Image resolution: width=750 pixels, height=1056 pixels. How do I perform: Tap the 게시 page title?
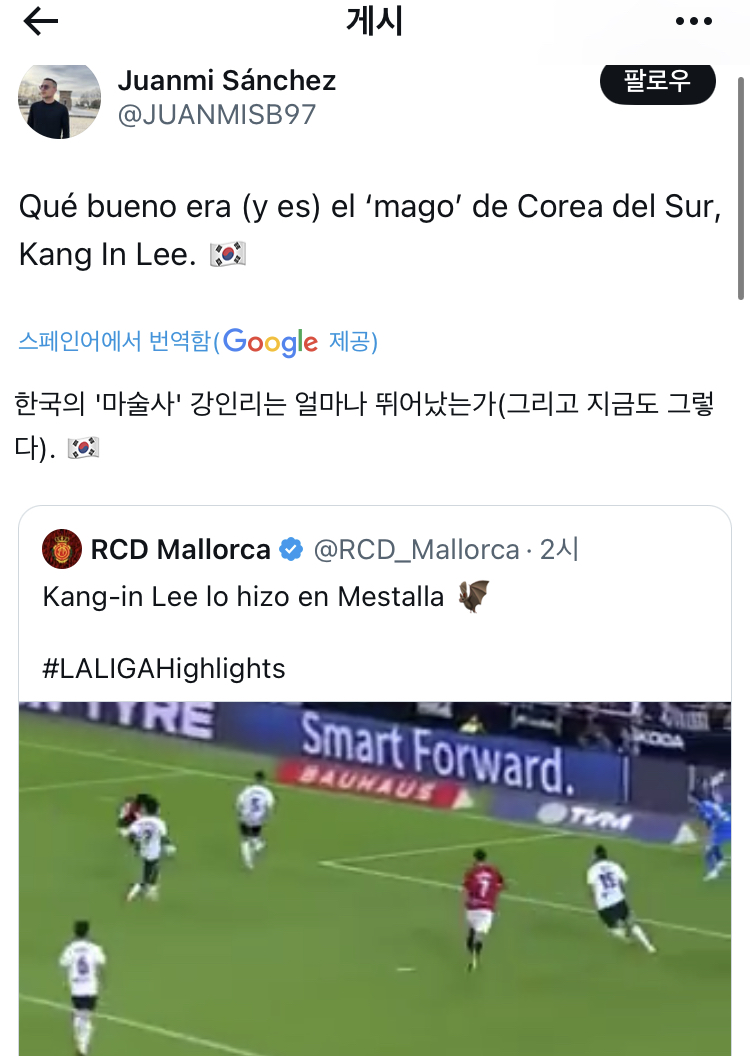click(374, 22)
